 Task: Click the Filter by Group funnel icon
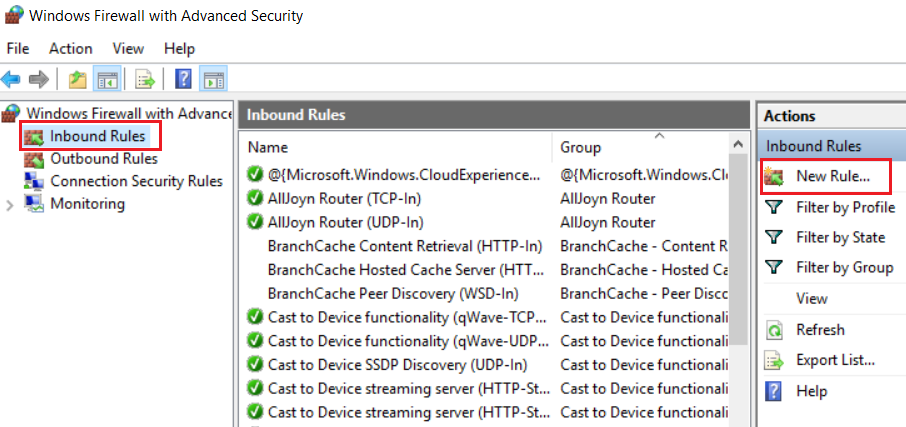coord(774,268)
